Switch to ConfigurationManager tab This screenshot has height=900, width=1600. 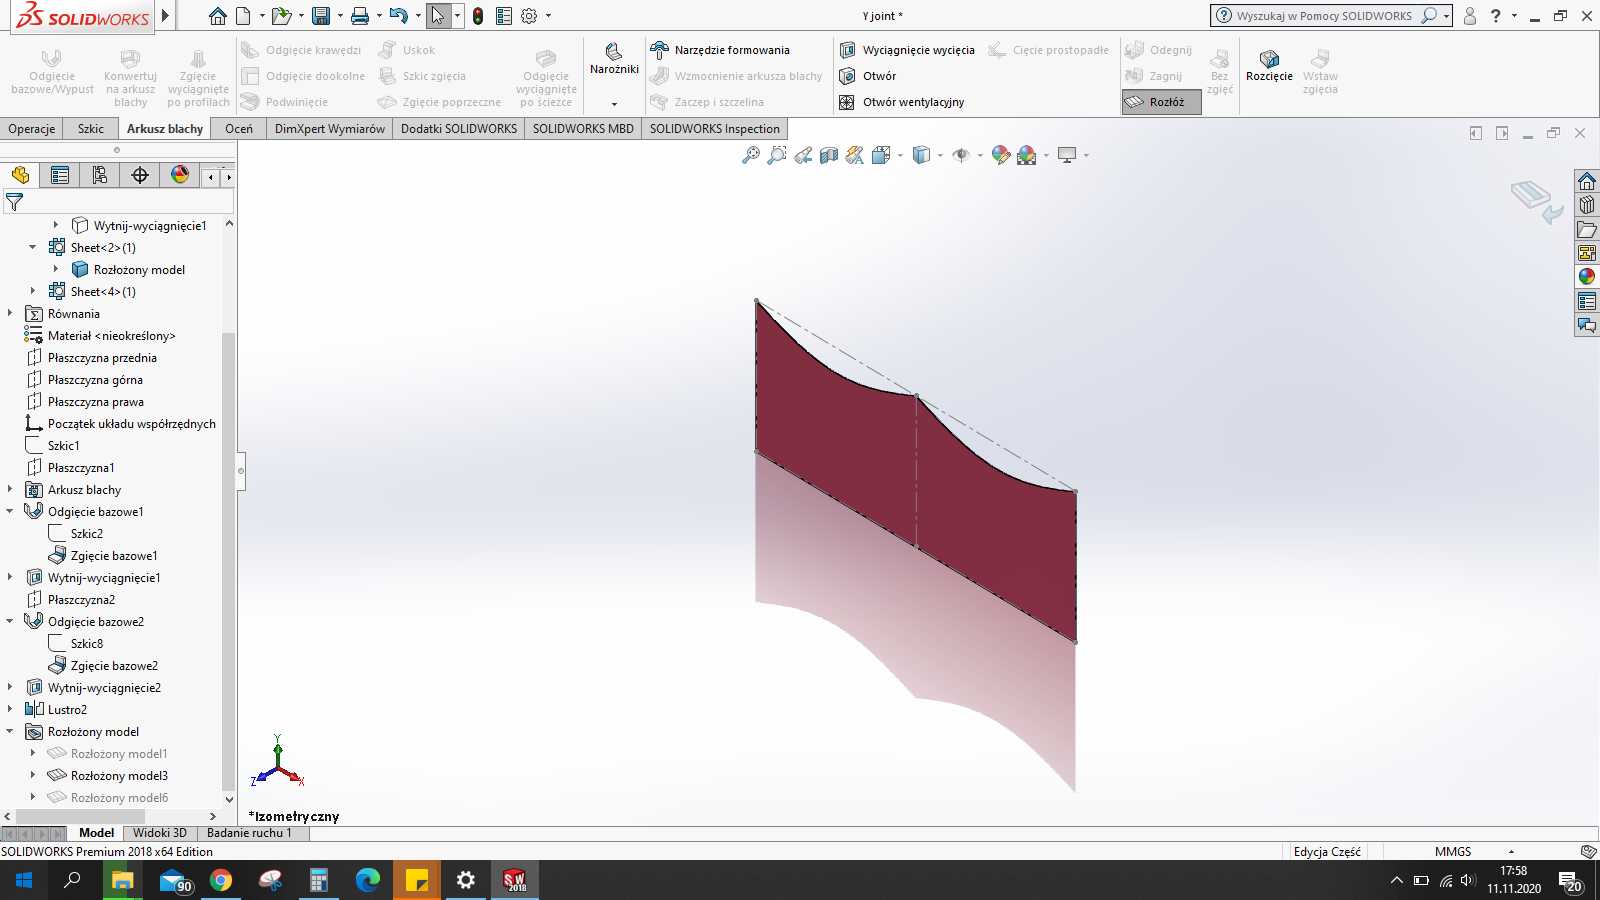(x=100, y=175)
